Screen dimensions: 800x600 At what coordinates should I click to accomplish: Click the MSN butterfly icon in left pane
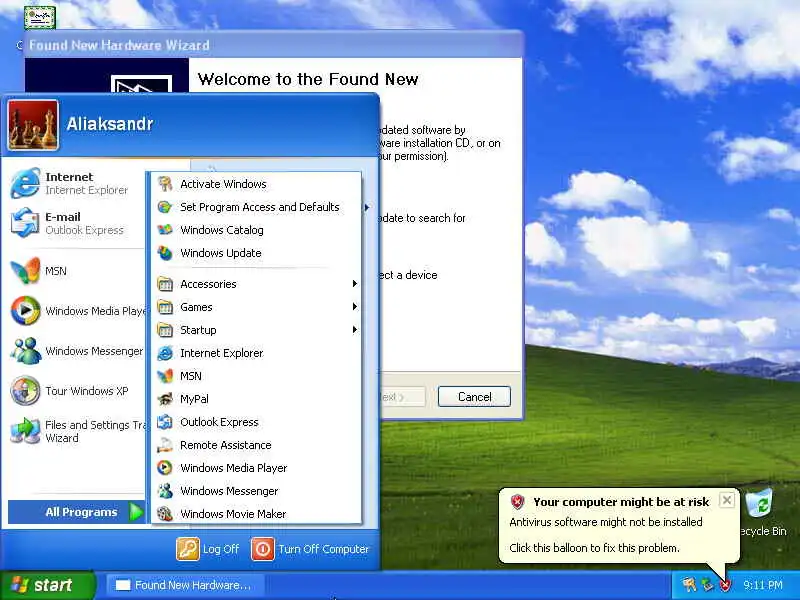click(25, 270)
